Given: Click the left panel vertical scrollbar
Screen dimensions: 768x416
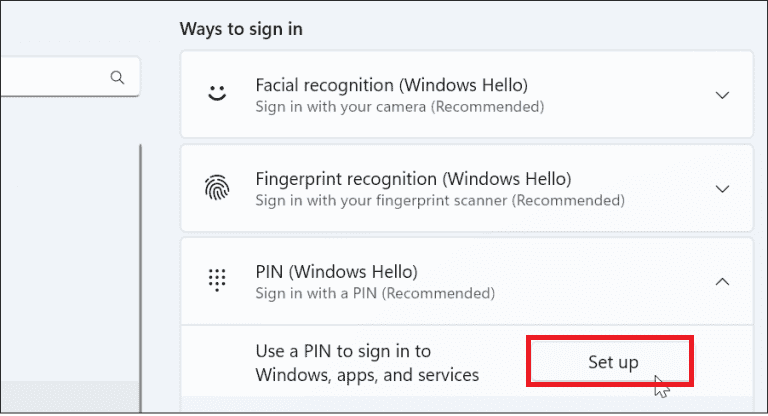Looking at the screenshot, I should [x=141, y=250].
